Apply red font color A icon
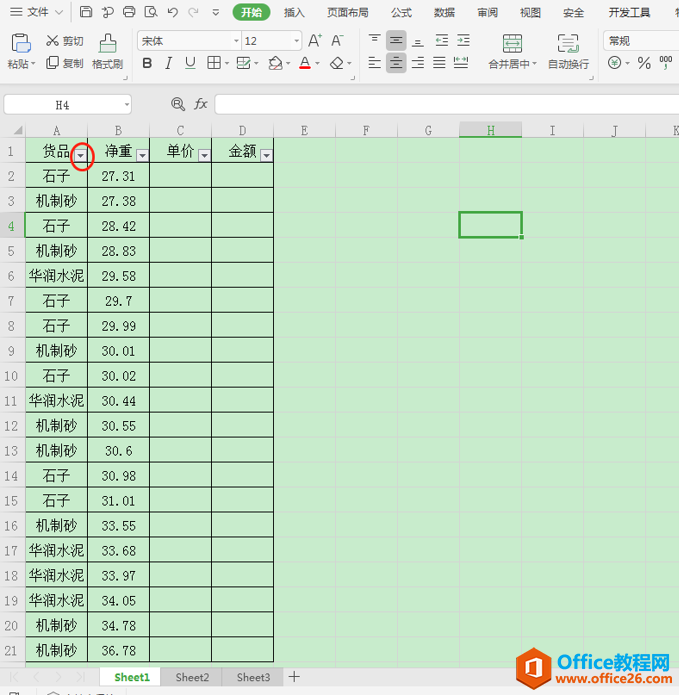Screen dimensions: 679x696 (305, 63)
